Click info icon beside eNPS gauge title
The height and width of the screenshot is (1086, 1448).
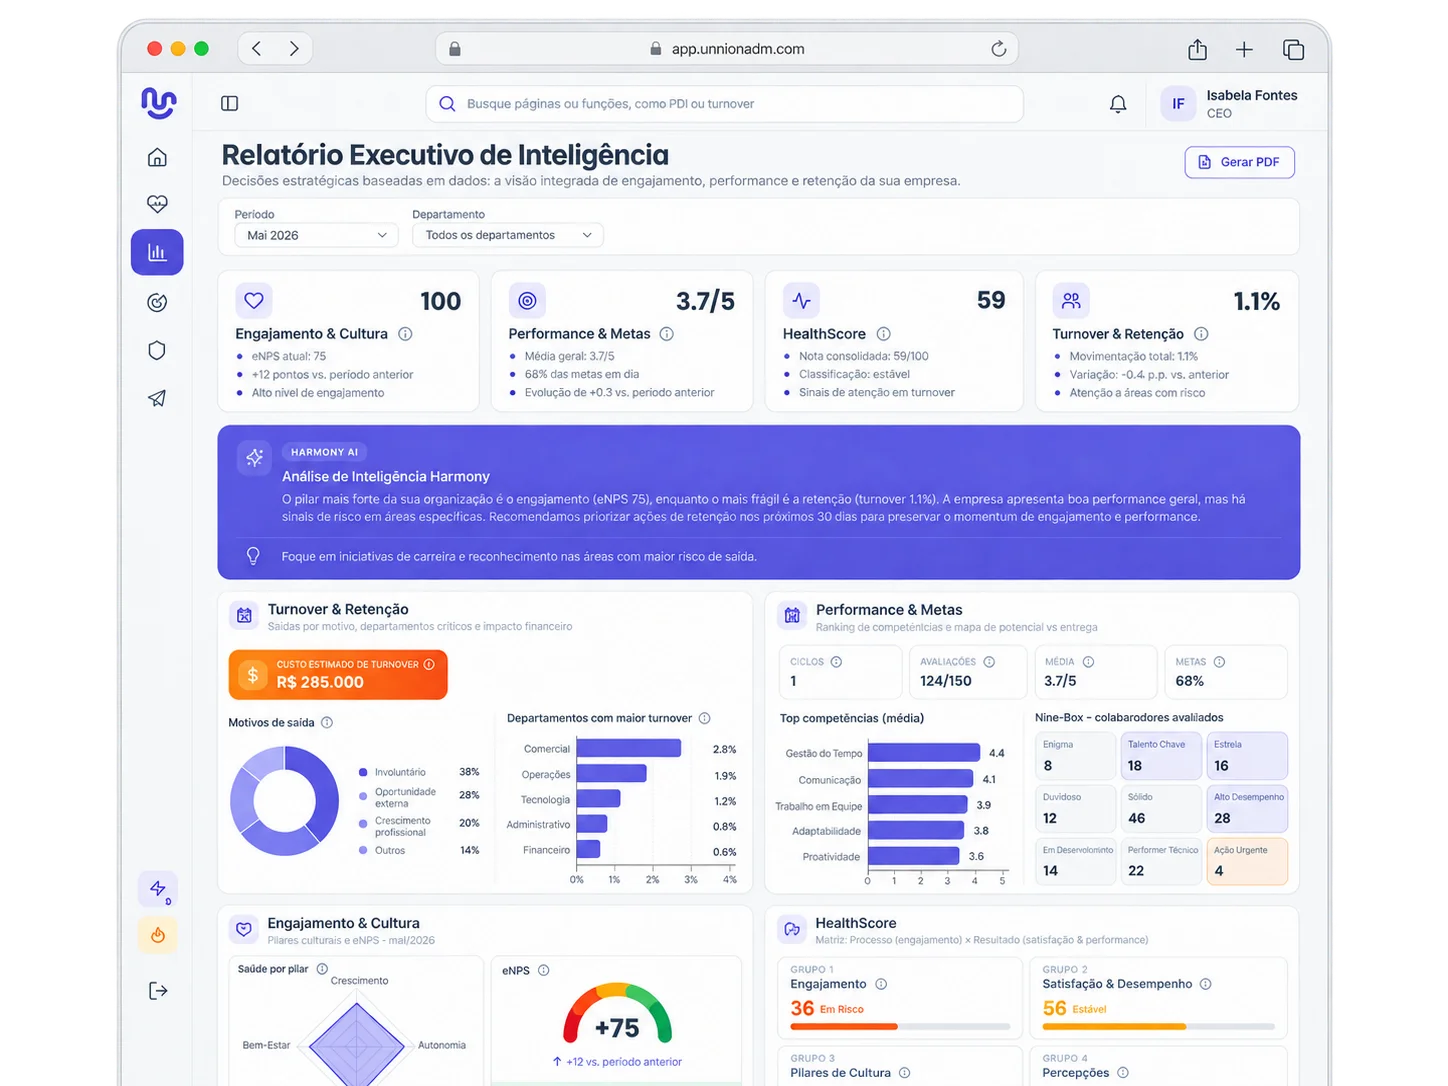click(x=544, y=970)
